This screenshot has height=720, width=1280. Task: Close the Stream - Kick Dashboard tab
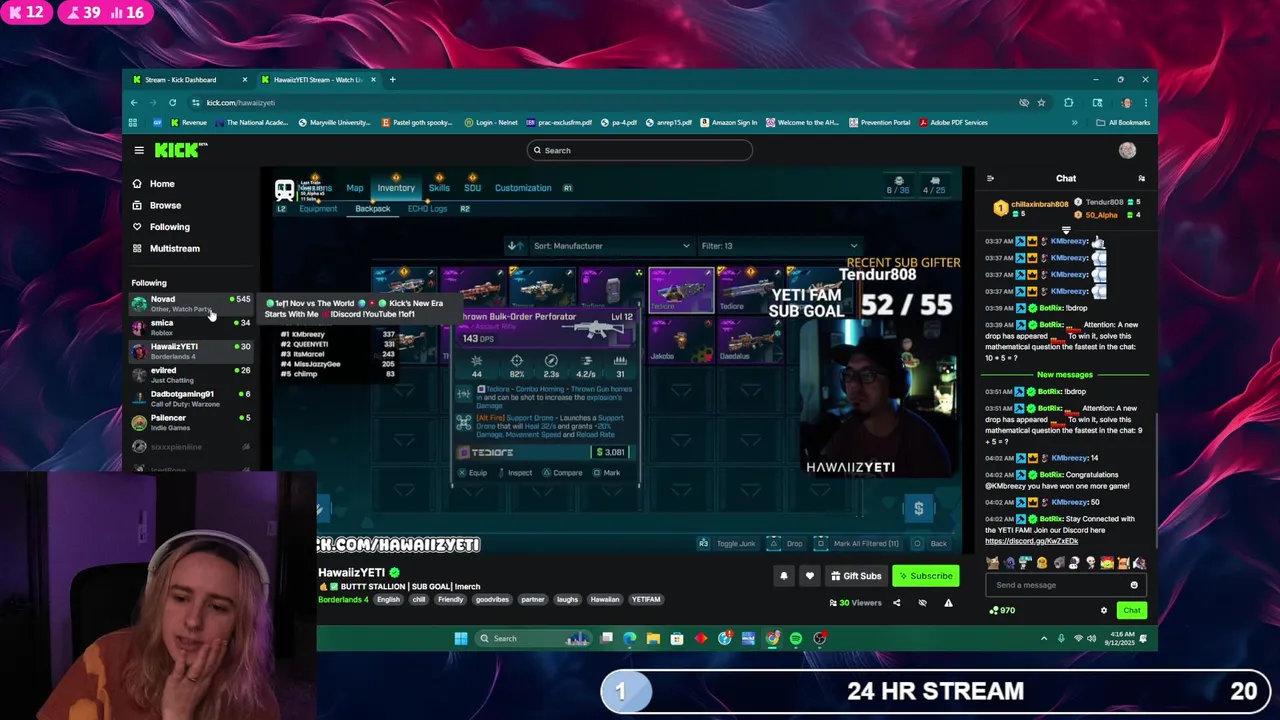coord(245,80)
